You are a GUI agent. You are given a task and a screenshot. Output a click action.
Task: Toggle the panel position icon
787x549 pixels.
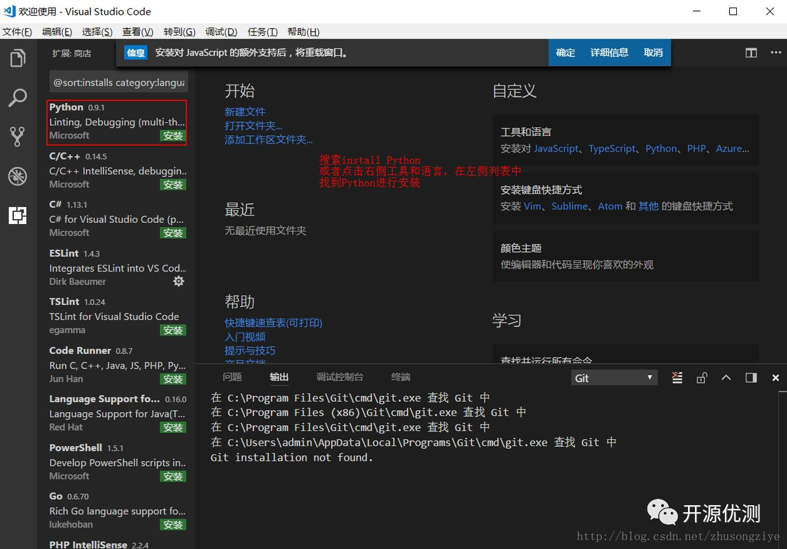751,378
